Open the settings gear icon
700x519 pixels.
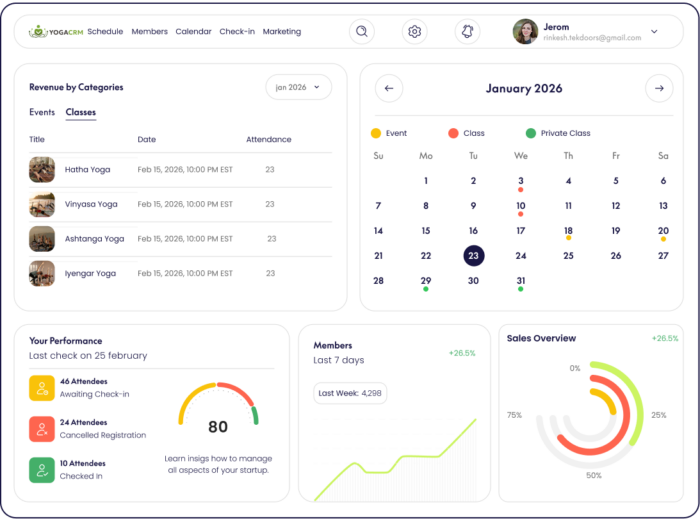tap(414, 31)
